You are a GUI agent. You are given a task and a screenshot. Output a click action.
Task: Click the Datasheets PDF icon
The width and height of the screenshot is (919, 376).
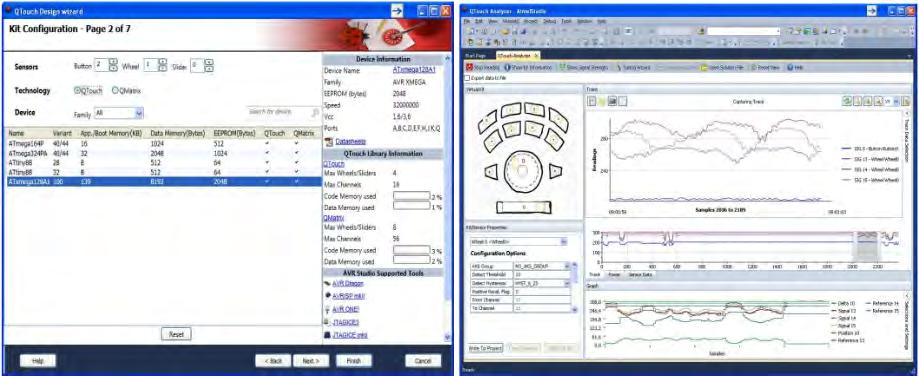pos(328,141)
